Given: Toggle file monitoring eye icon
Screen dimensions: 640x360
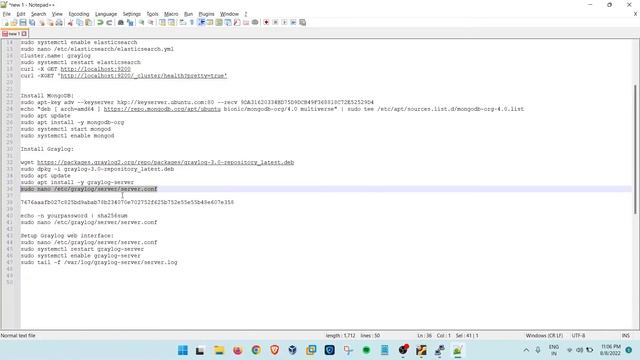Looking at the screenshot, I should (255, 22).
